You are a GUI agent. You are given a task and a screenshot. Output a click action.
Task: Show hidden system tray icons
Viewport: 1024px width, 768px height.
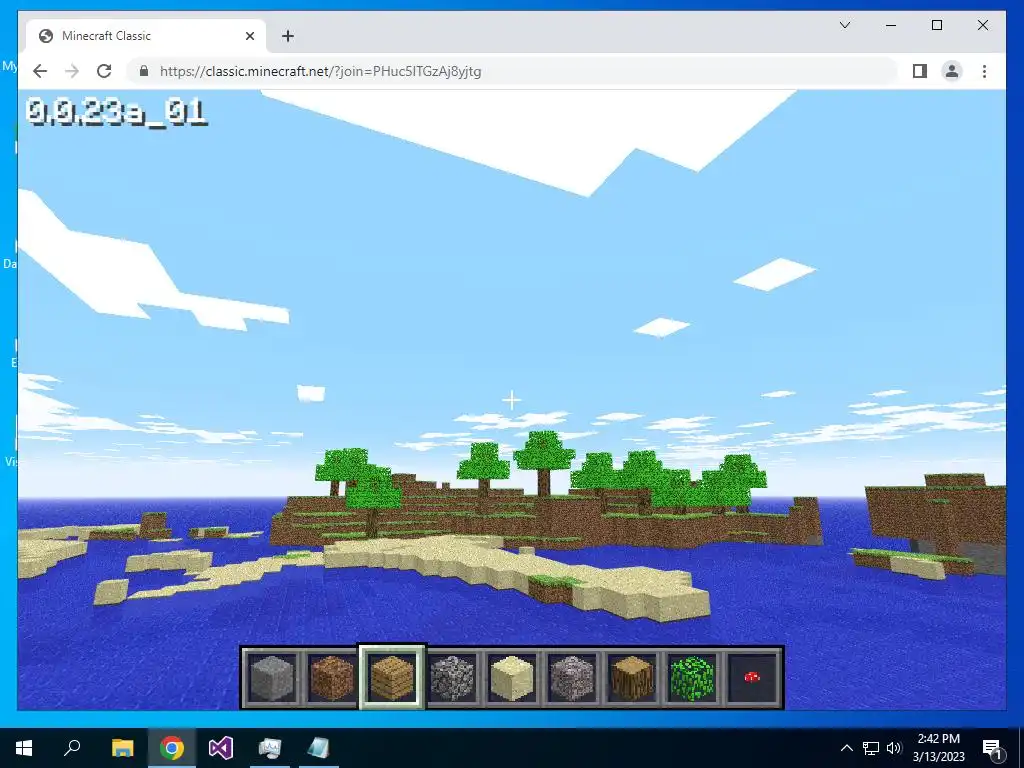(846, 748)
